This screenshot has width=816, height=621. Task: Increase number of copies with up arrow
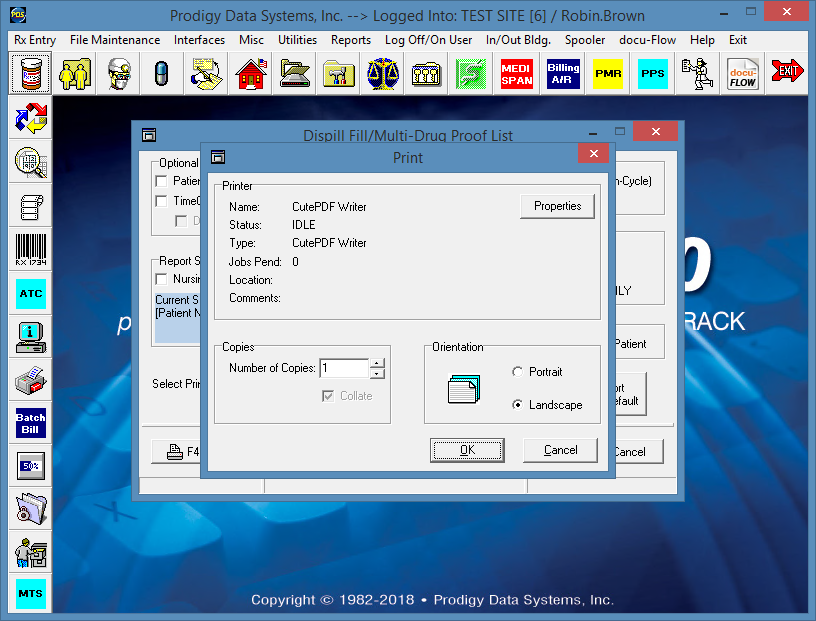377,363
